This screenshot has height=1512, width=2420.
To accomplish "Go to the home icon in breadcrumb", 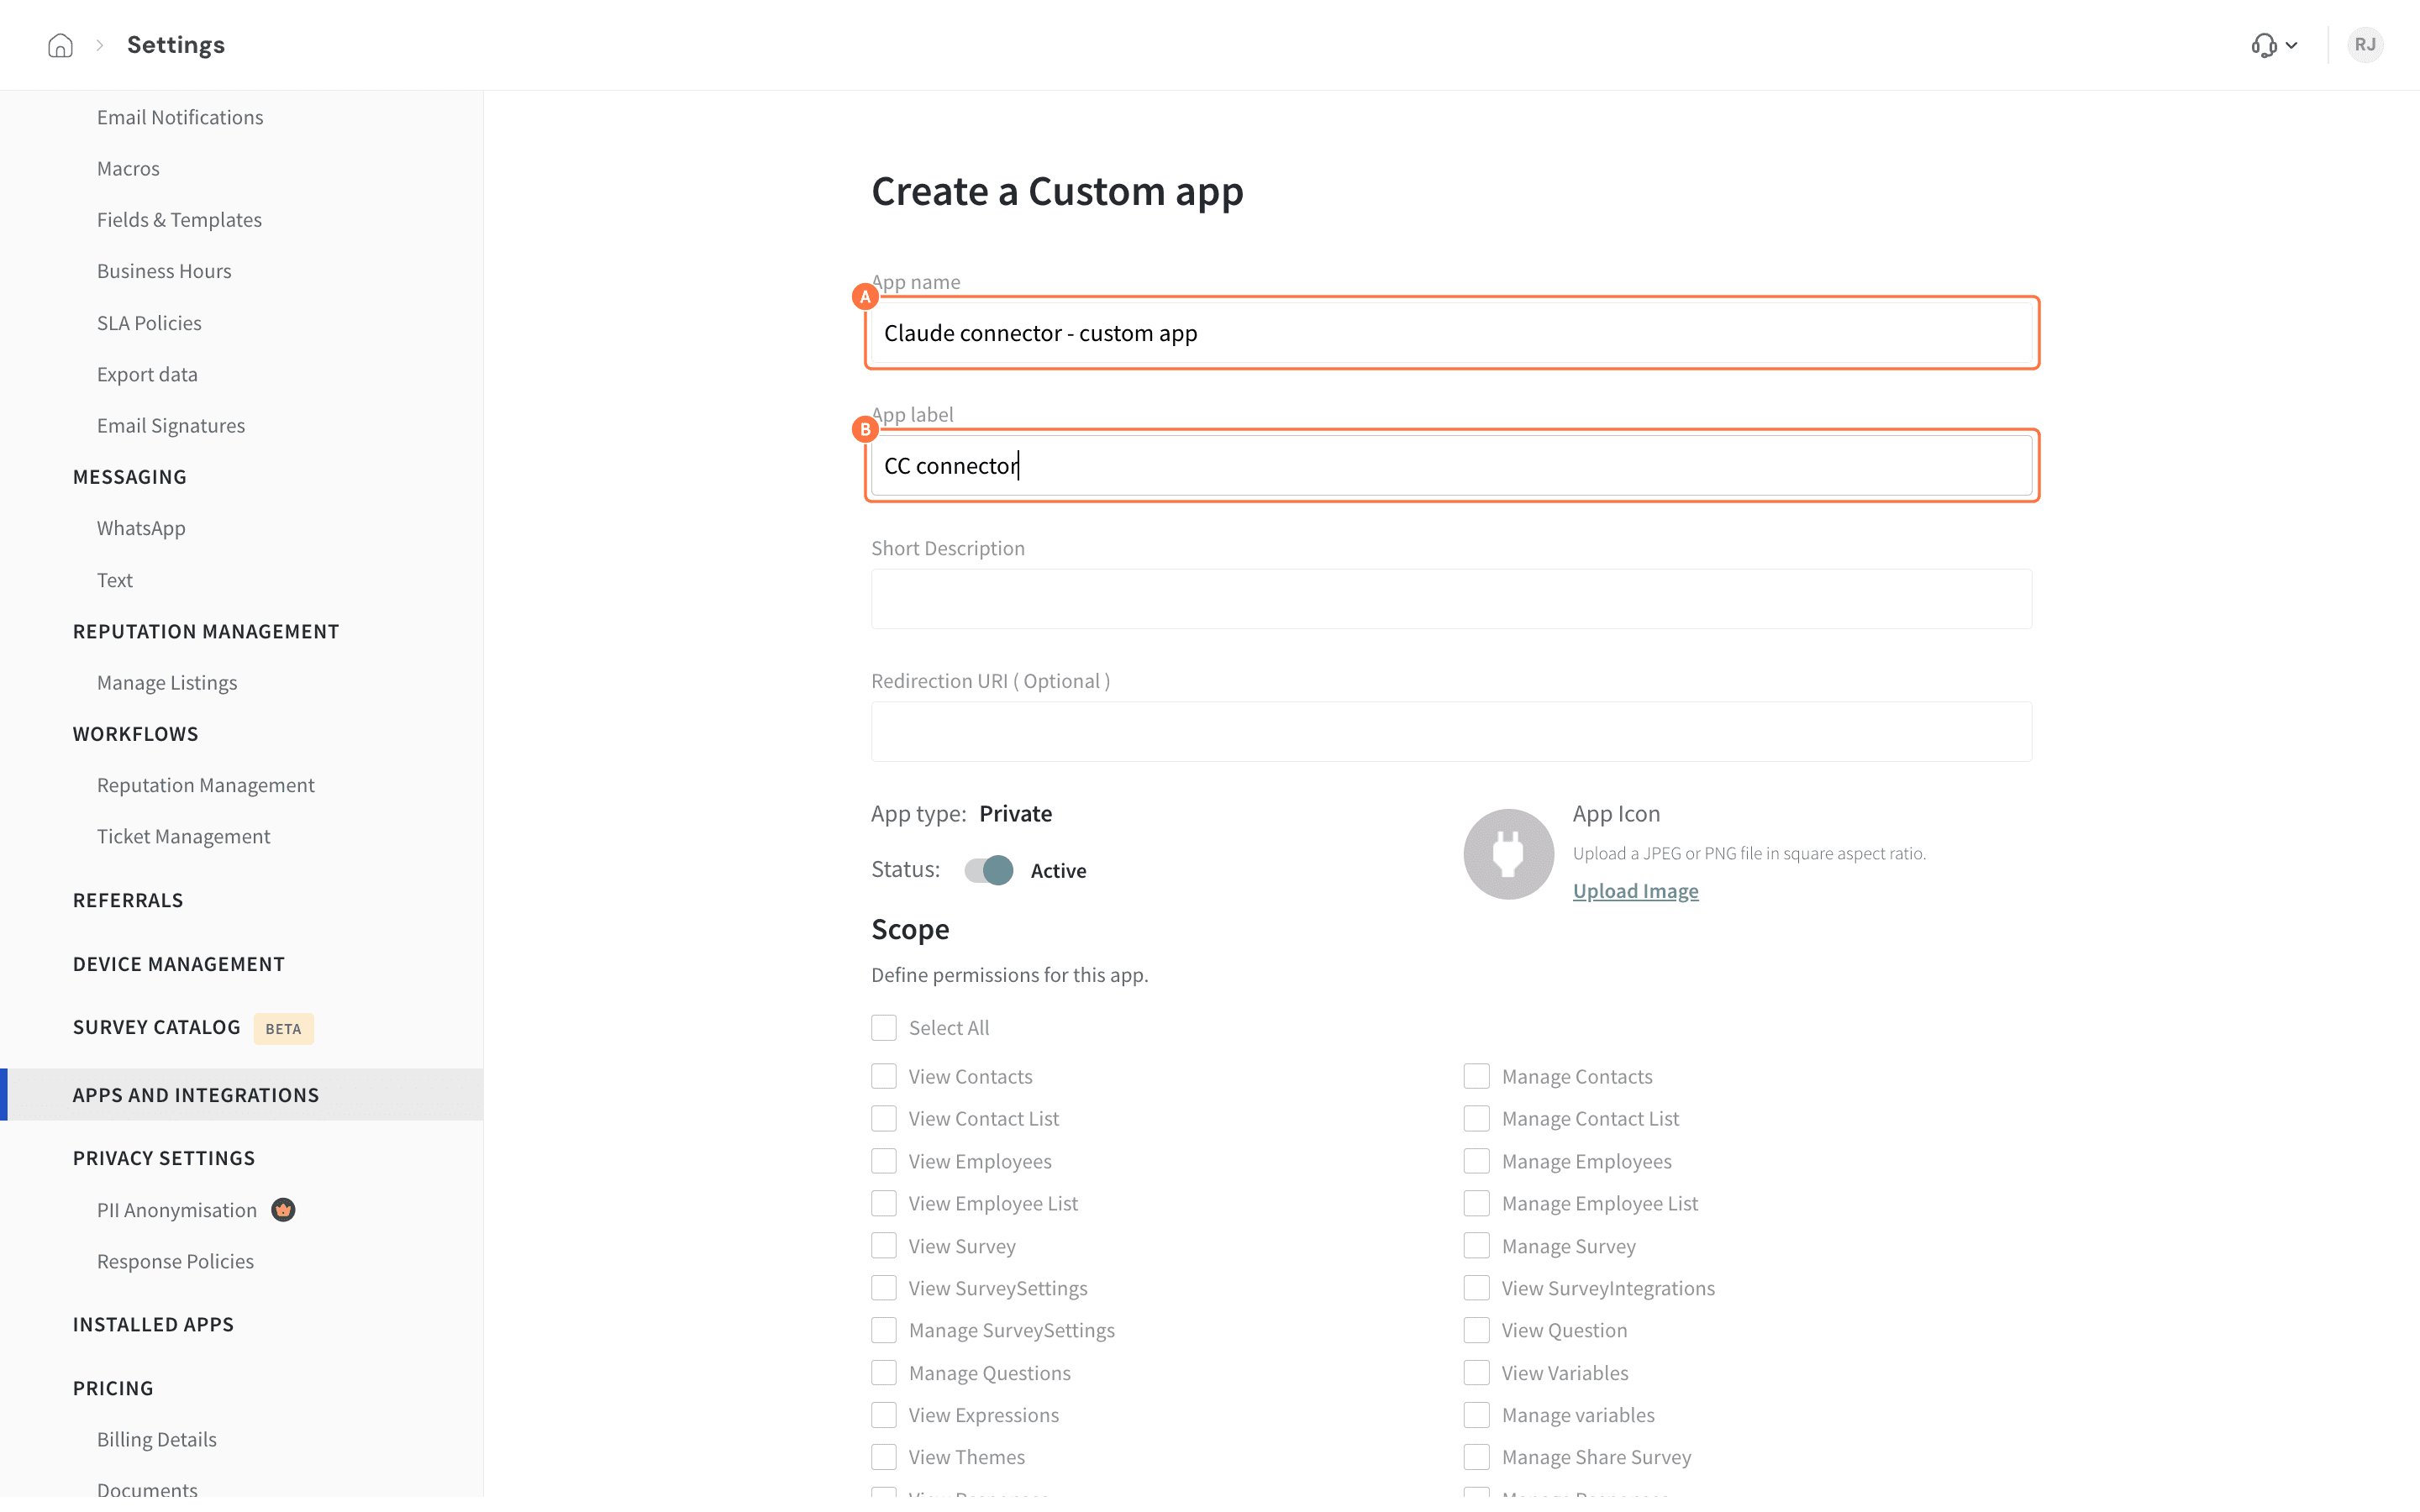I will point(60,45).
